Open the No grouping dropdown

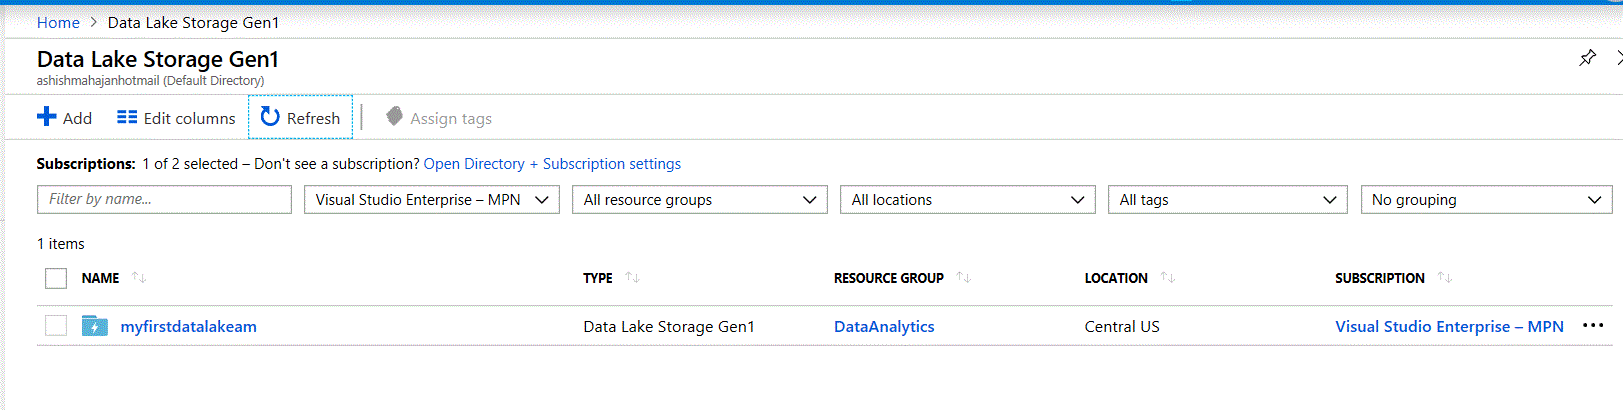pos(1486,200)
